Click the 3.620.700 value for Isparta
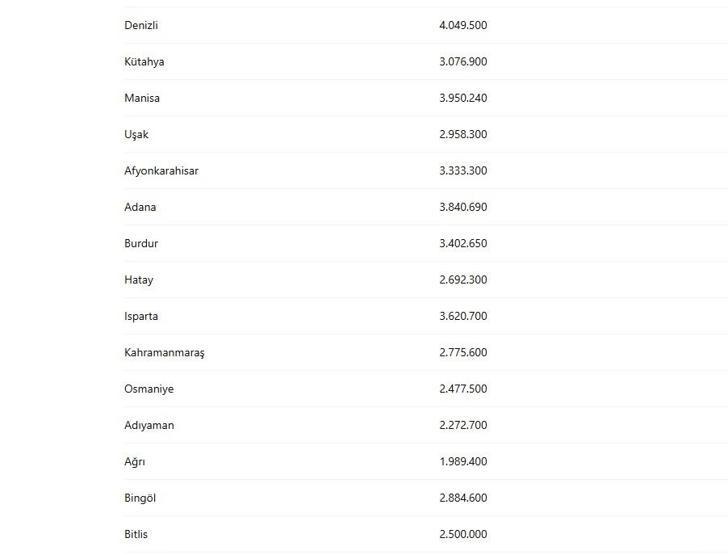The height and width of the screenshot is (555, 728). pyautogui.click(x=463, y=316)
